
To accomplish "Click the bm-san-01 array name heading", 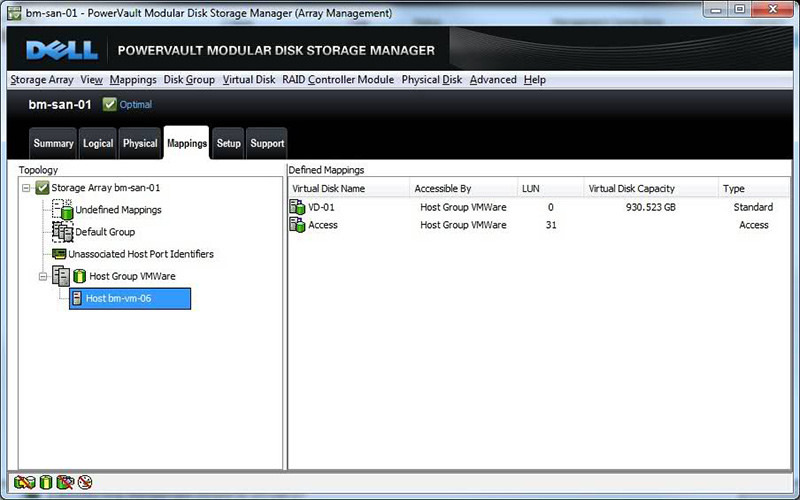I will pos(60,105).
